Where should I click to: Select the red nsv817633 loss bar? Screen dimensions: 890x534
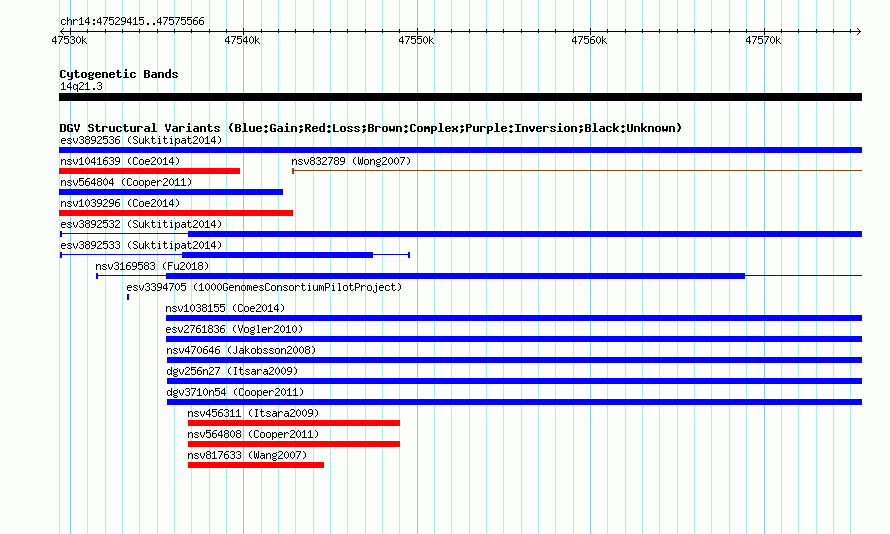(256, 465)
